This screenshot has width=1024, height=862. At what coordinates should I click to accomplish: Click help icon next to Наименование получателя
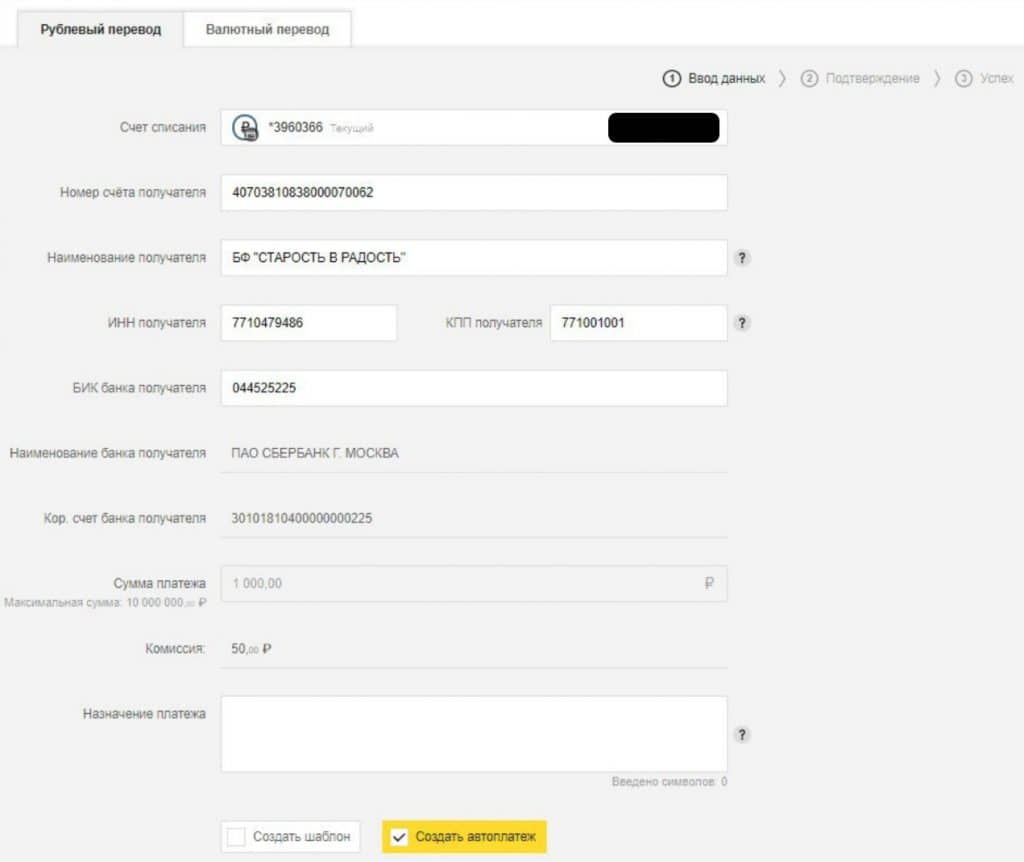(742, 258)
